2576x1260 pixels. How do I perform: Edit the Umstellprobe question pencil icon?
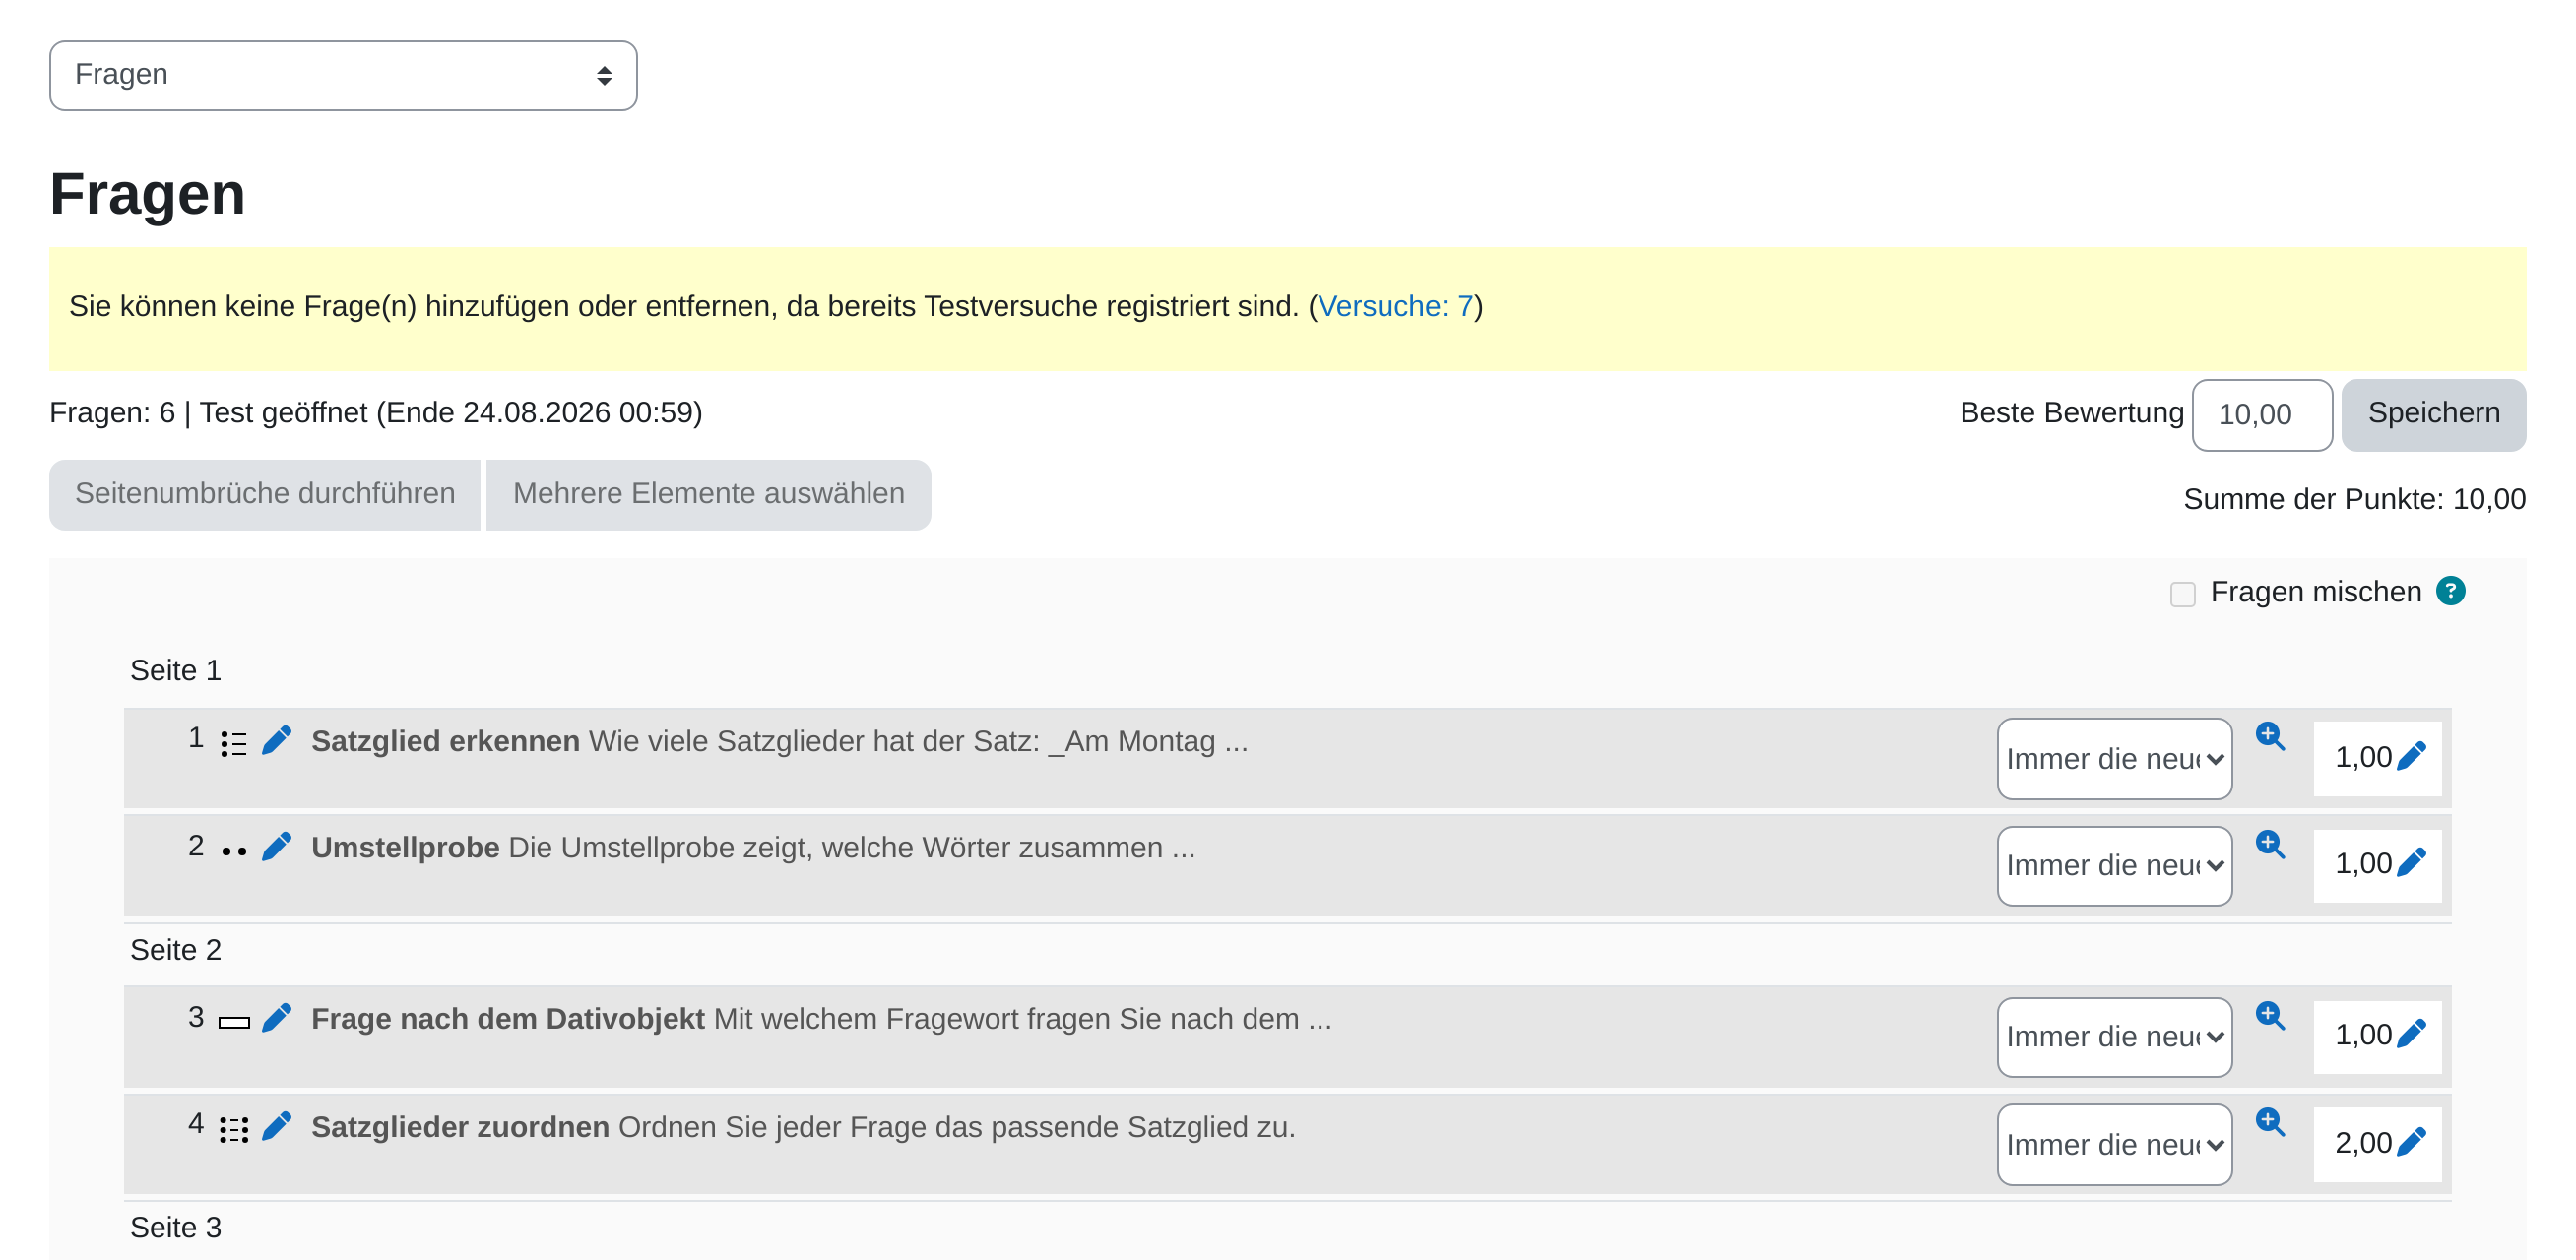276,847
